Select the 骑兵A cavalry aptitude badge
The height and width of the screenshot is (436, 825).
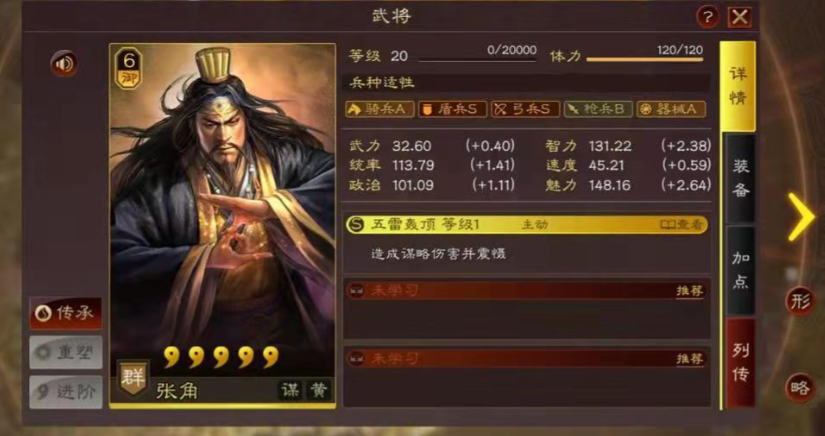[x=379, y=109]
